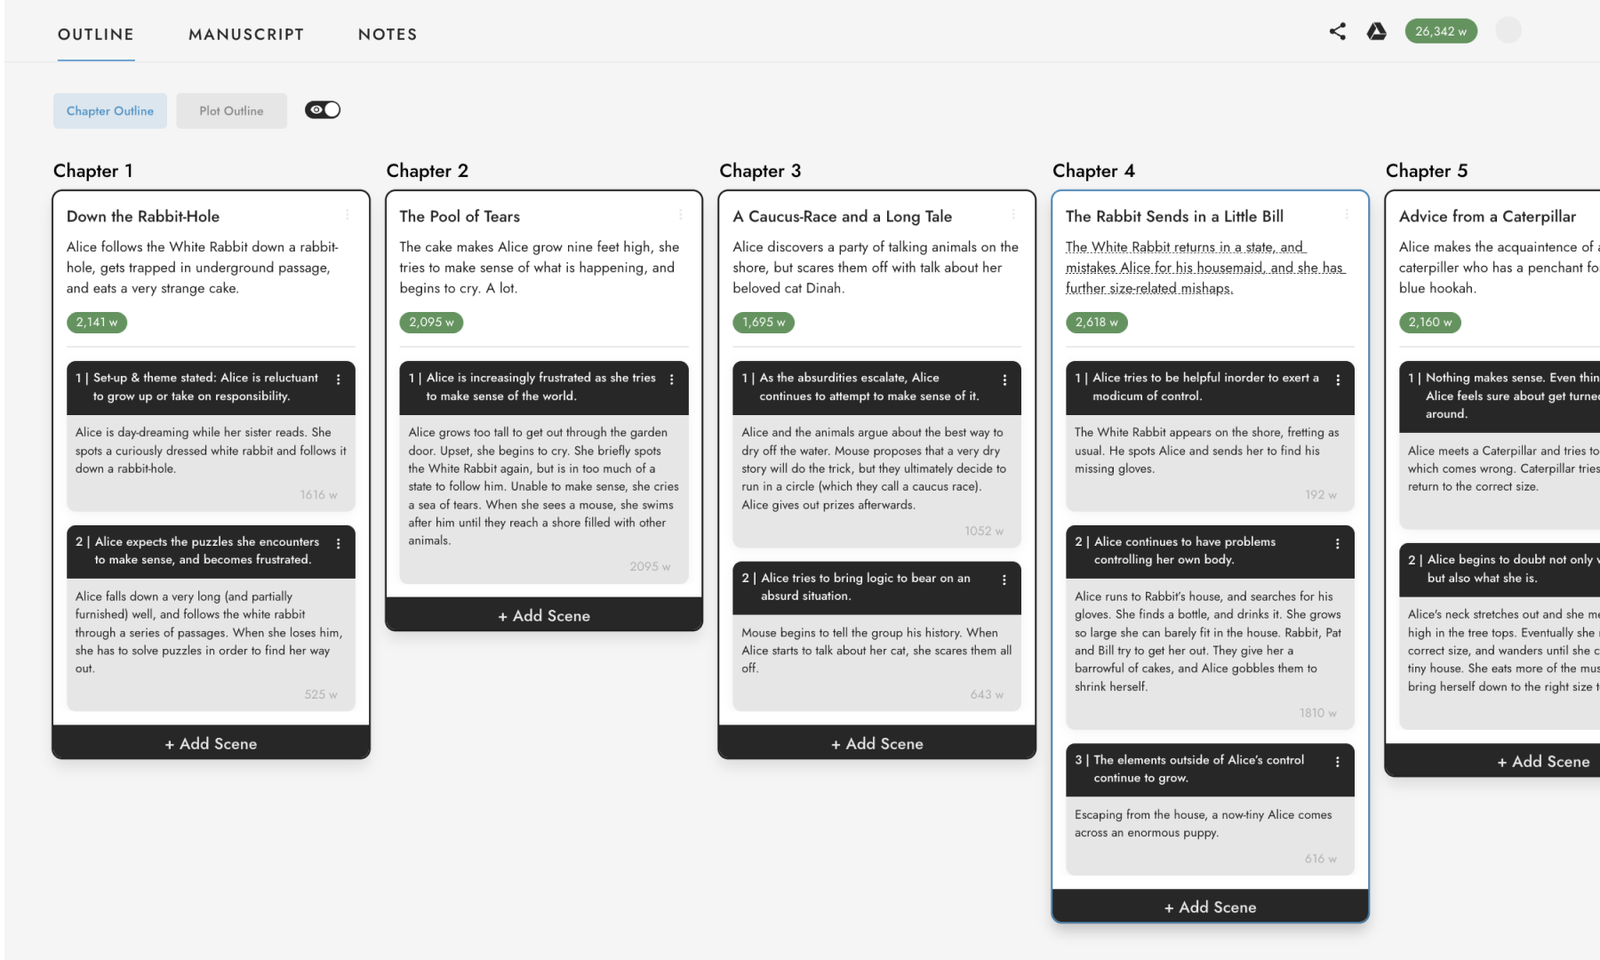Switch to the MANUSCRIPT tab
This screenshot has height=960, width=1600.
(246, 34)
